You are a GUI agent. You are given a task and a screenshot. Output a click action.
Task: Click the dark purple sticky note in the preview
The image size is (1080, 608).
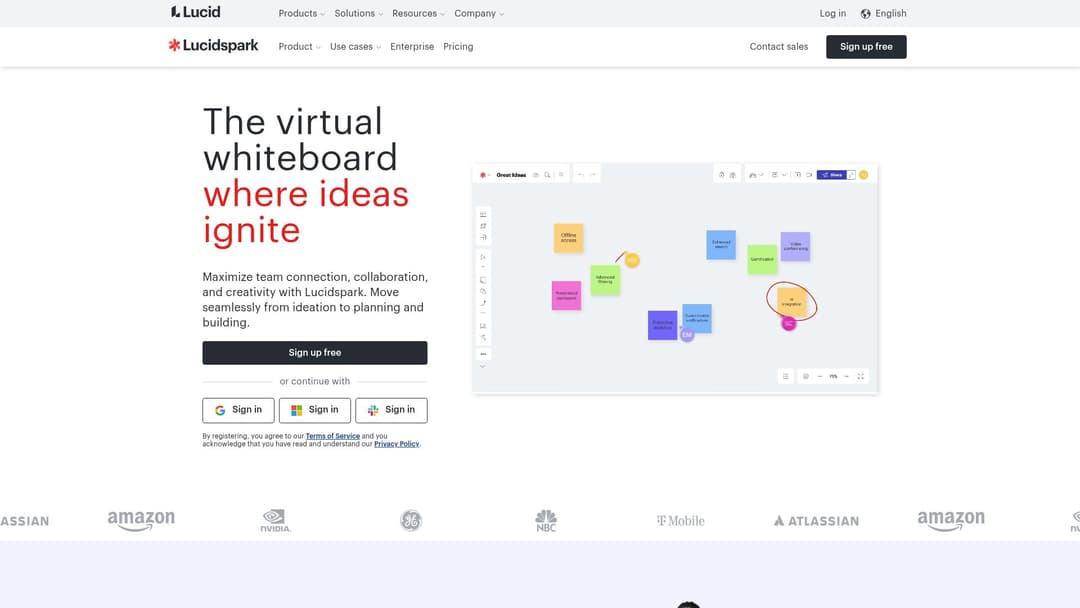pos(663,325)
